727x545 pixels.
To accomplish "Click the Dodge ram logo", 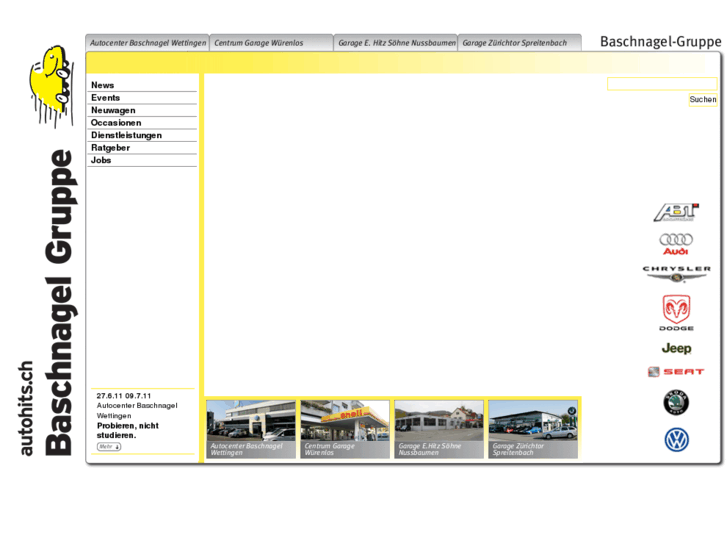I will [676, 313].
